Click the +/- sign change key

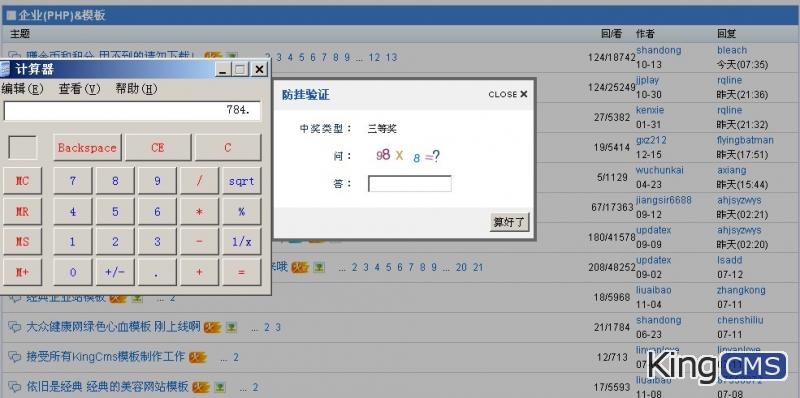115,272
